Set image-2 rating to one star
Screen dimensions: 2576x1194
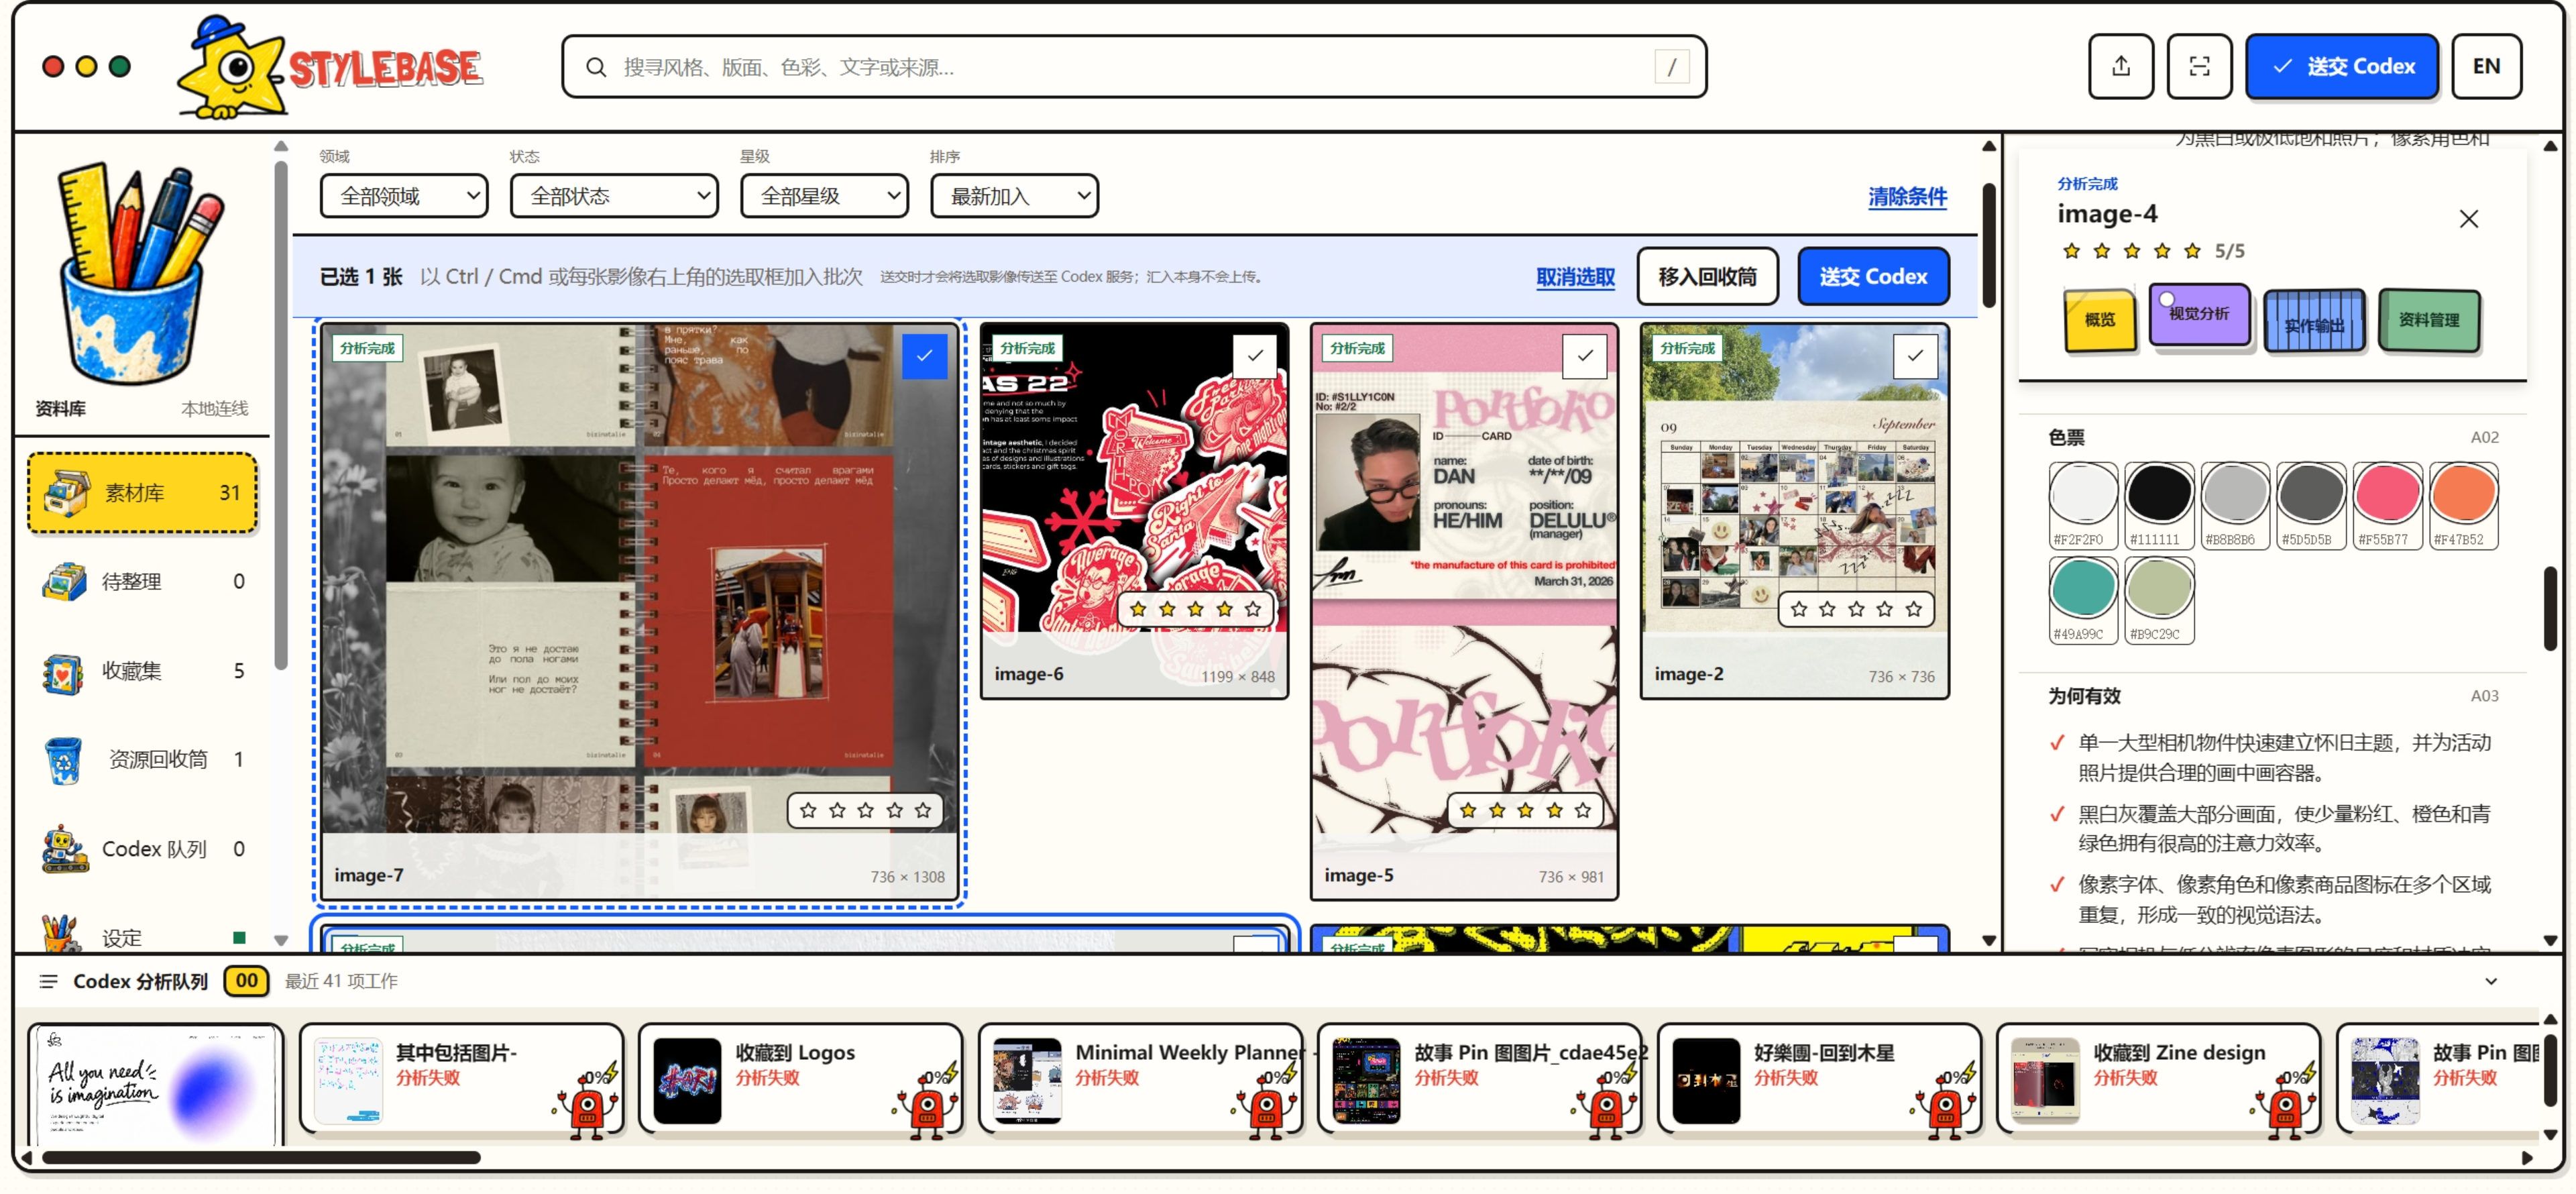pyautogui.click(x=1799, y=609)
